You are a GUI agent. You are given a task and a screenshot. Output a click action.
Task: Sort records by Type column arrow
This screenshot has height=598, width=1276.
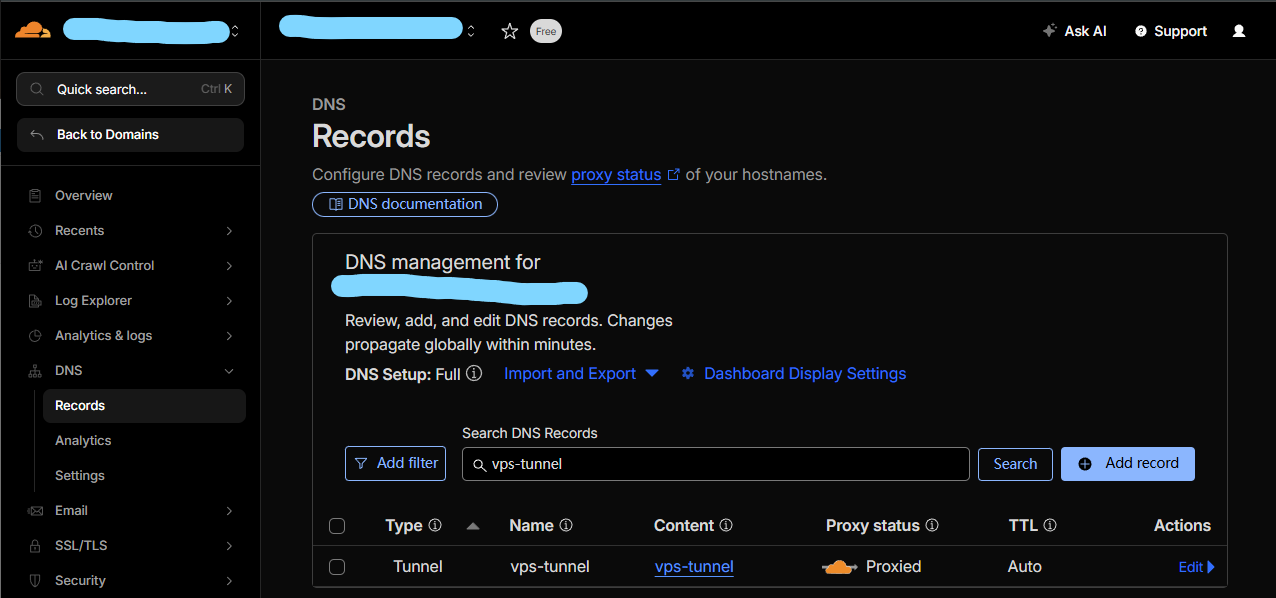[473, 526]
